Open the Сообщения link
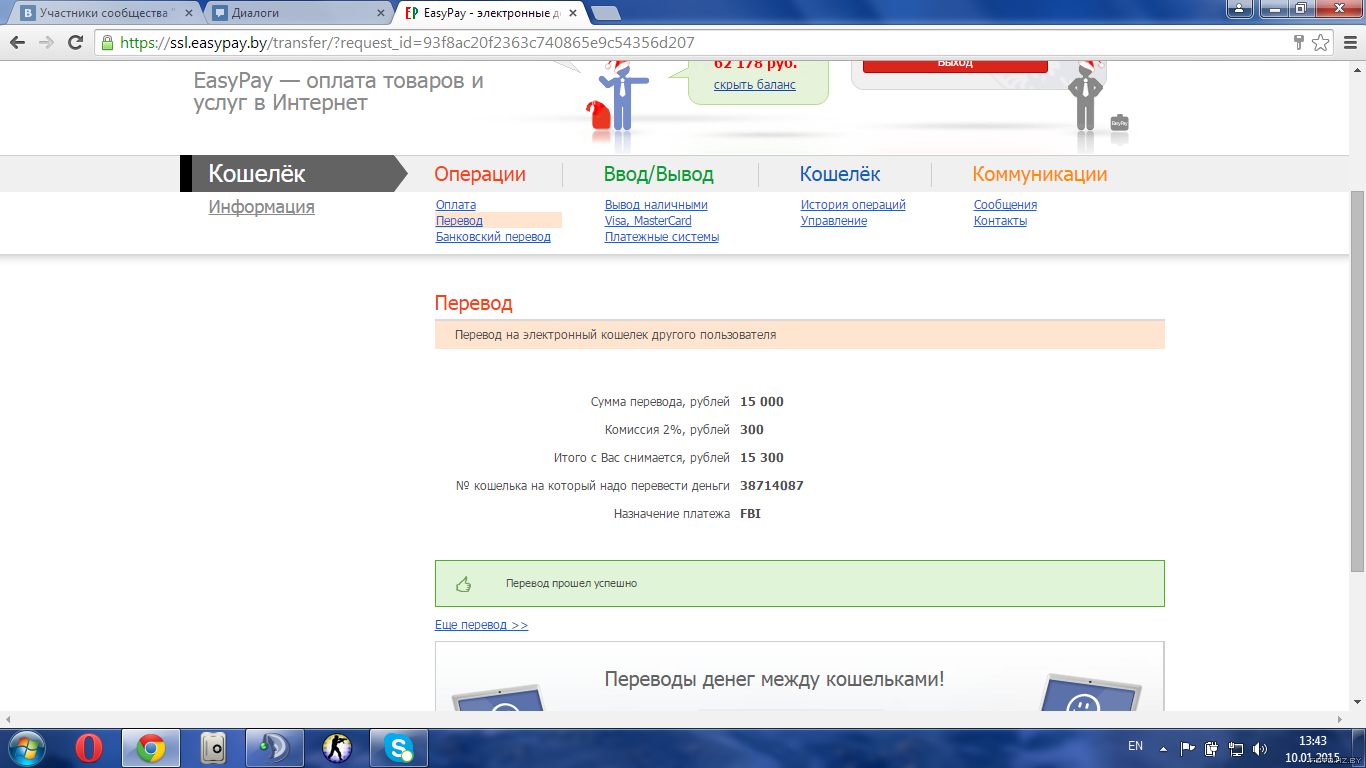The height and width of the screenshot is (768, 1366). (x=1005, y=205)
